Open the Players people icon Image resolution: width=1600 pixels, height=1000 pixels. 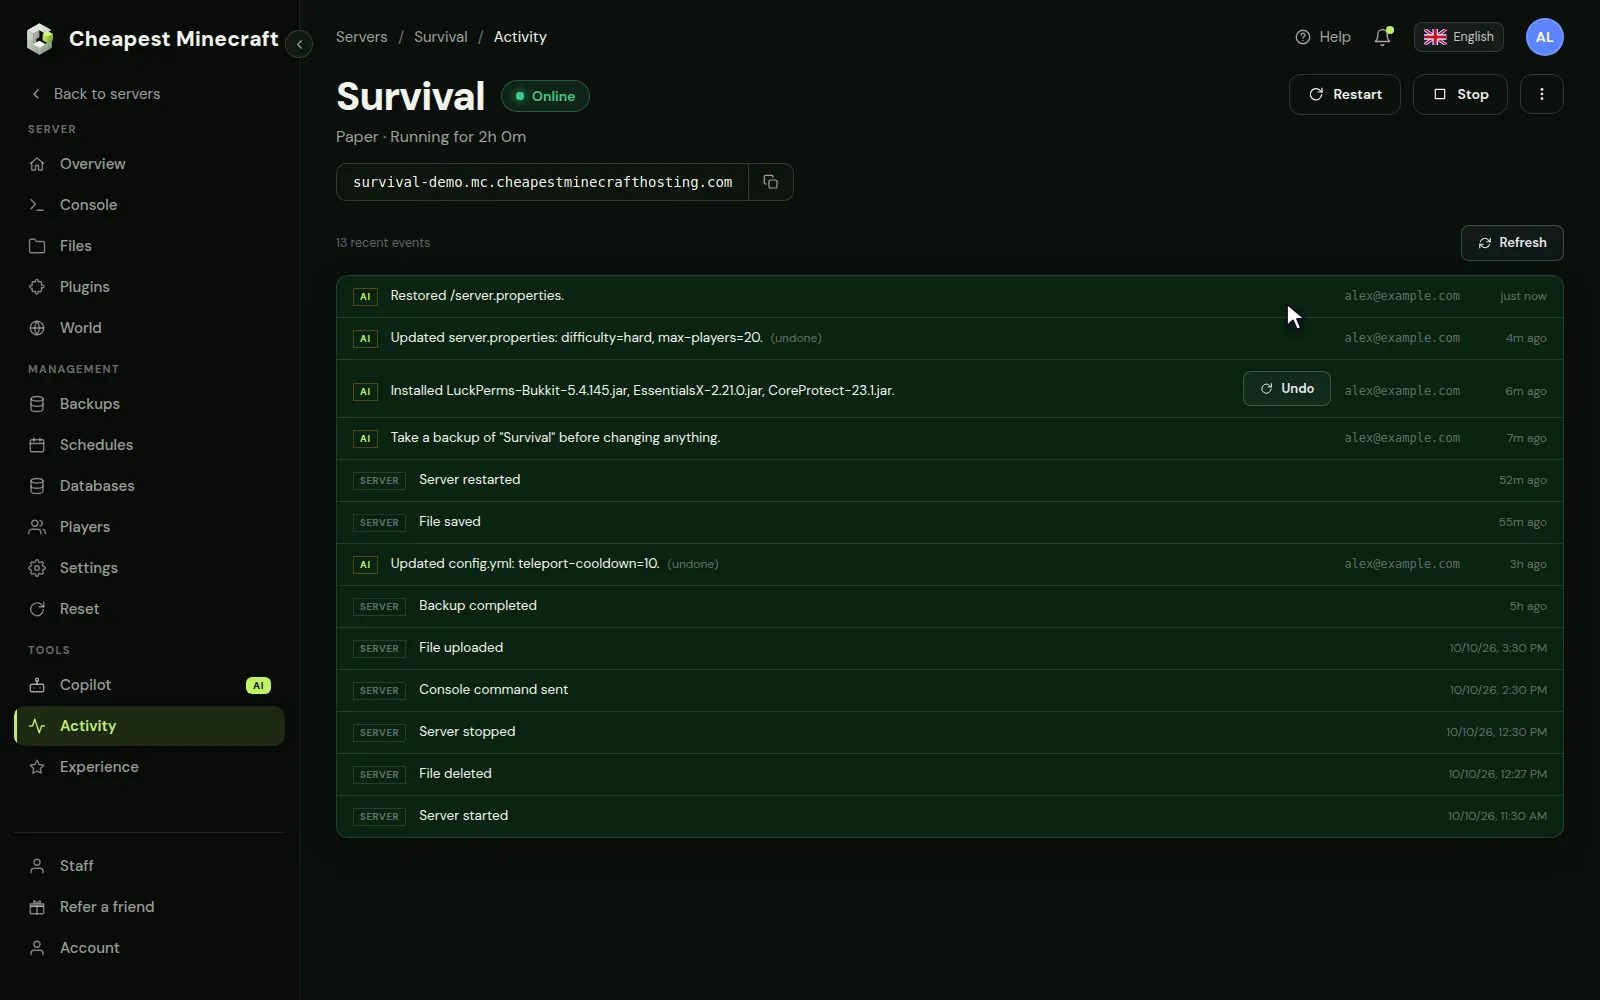point(37,527)
